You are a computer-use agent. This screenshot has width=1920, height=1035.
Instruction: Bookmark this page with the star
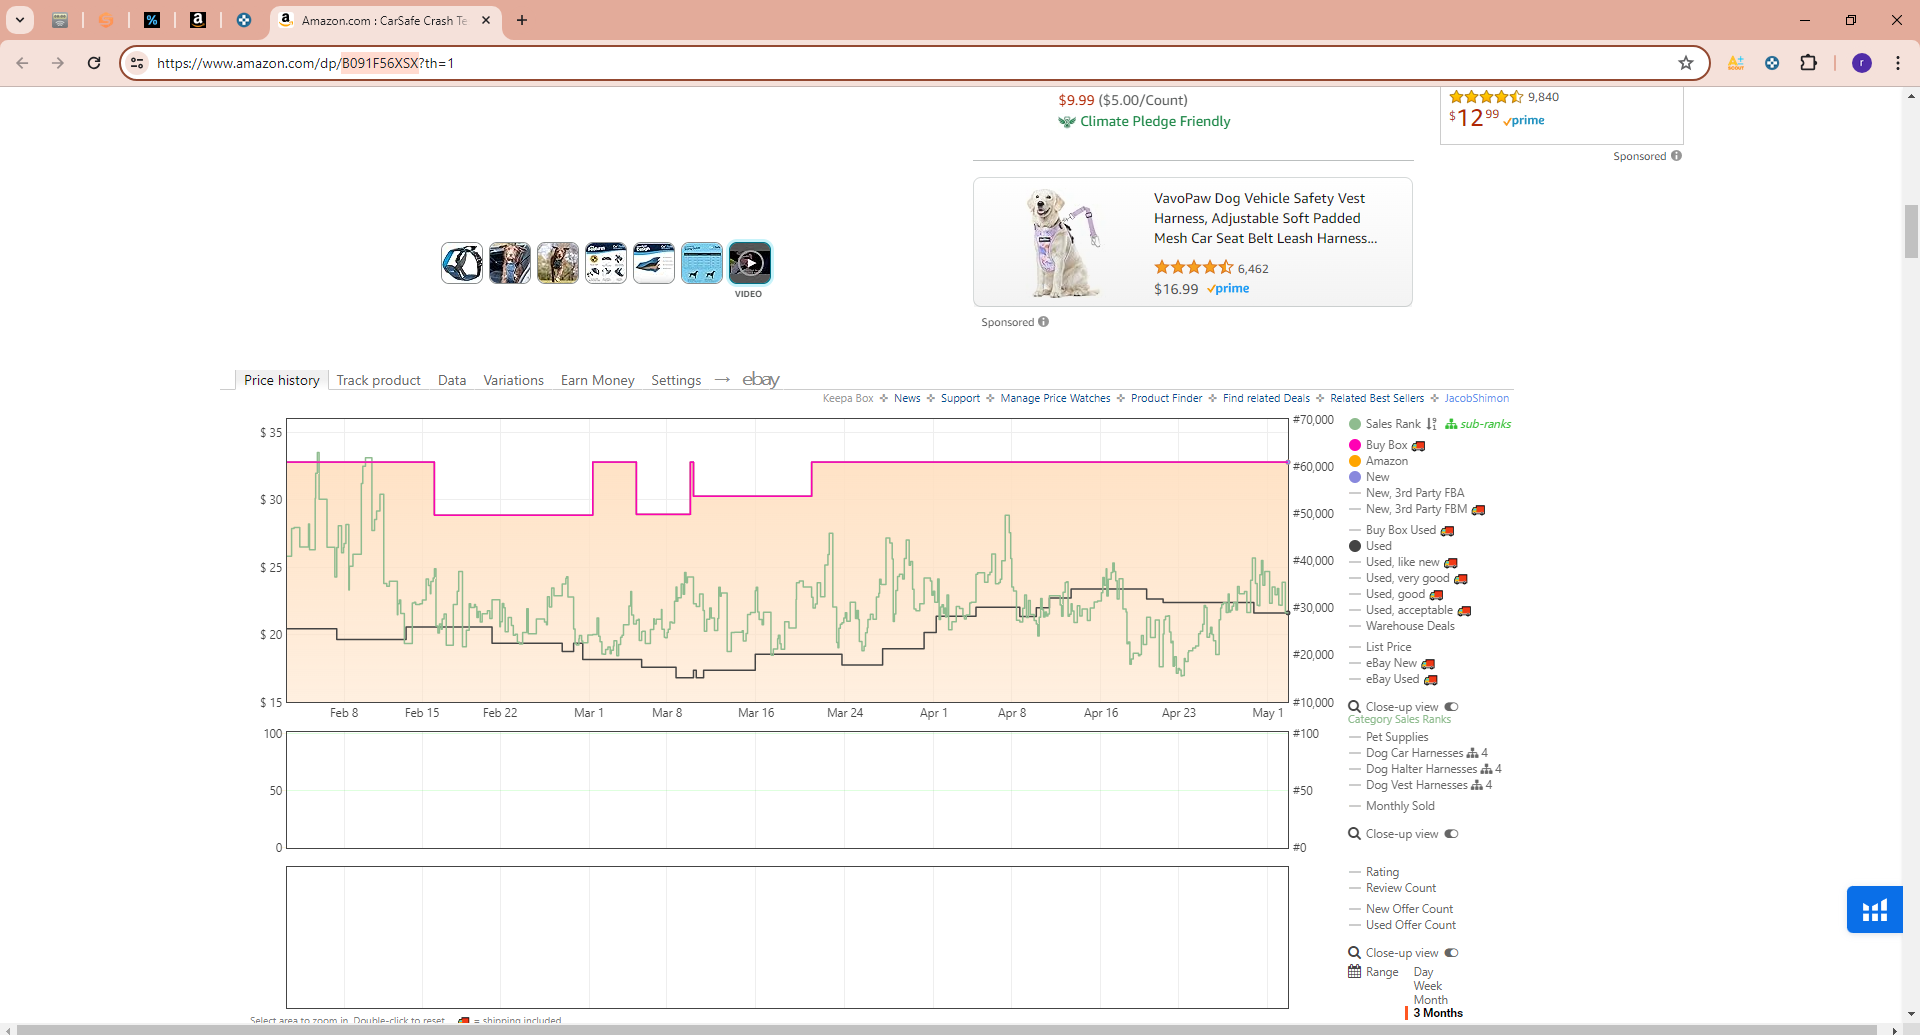[1686, 63]
